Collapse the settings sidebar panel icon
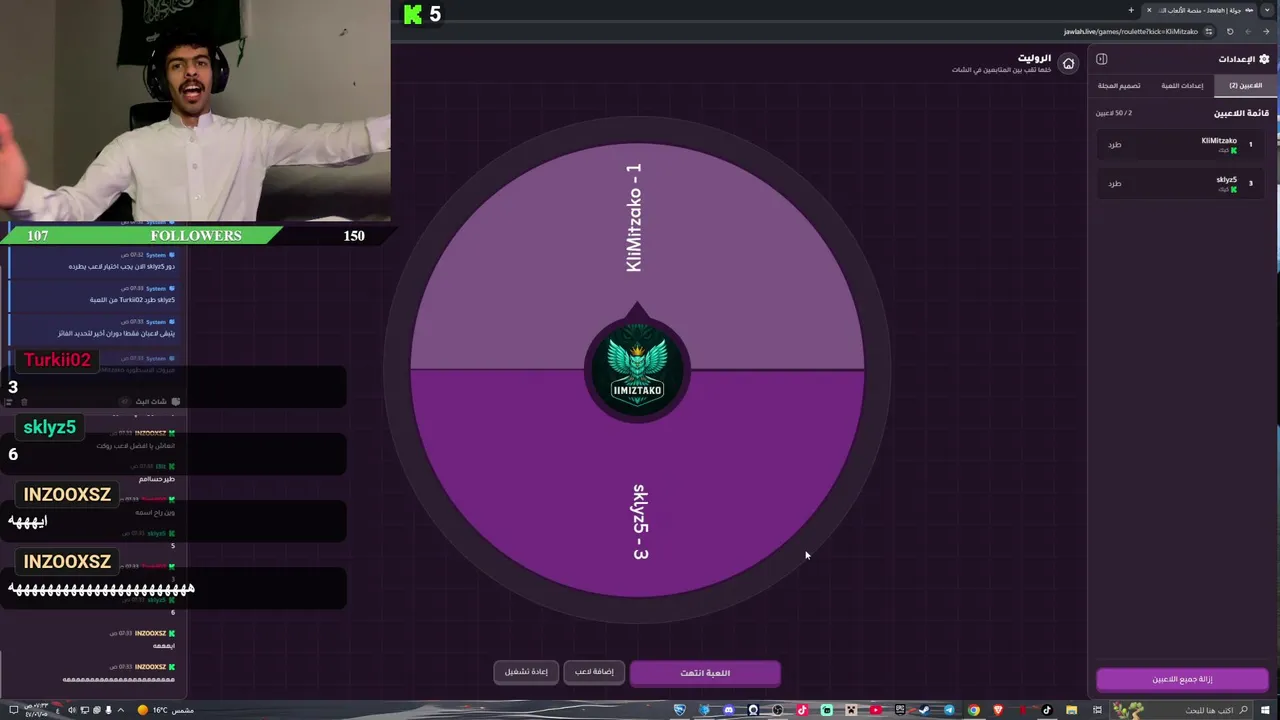Viewport: 1280px width, 720px height. pos(1101,59)
